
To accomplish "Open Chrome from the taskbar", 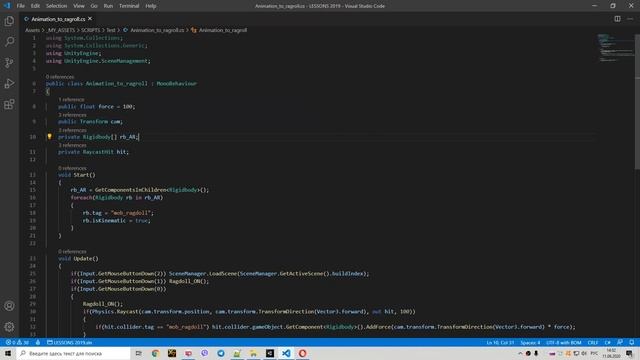I will (155, 353).
